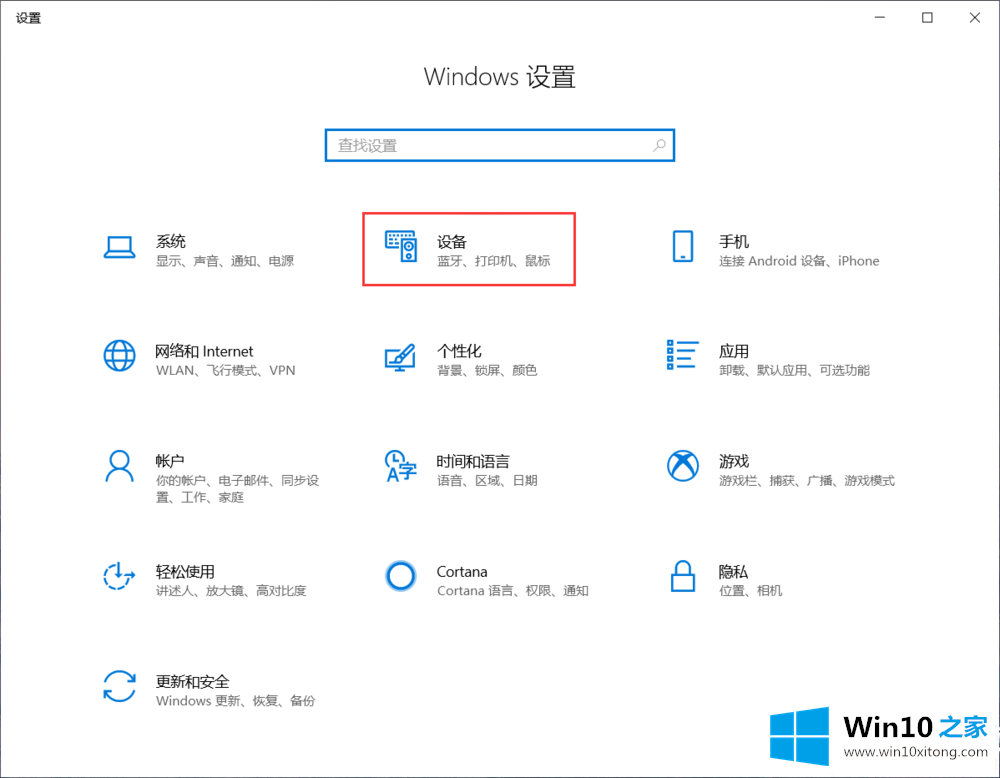Open the 轻松使用 dashed clock icon
The image size is (1000, 778).
click(119, 576)
